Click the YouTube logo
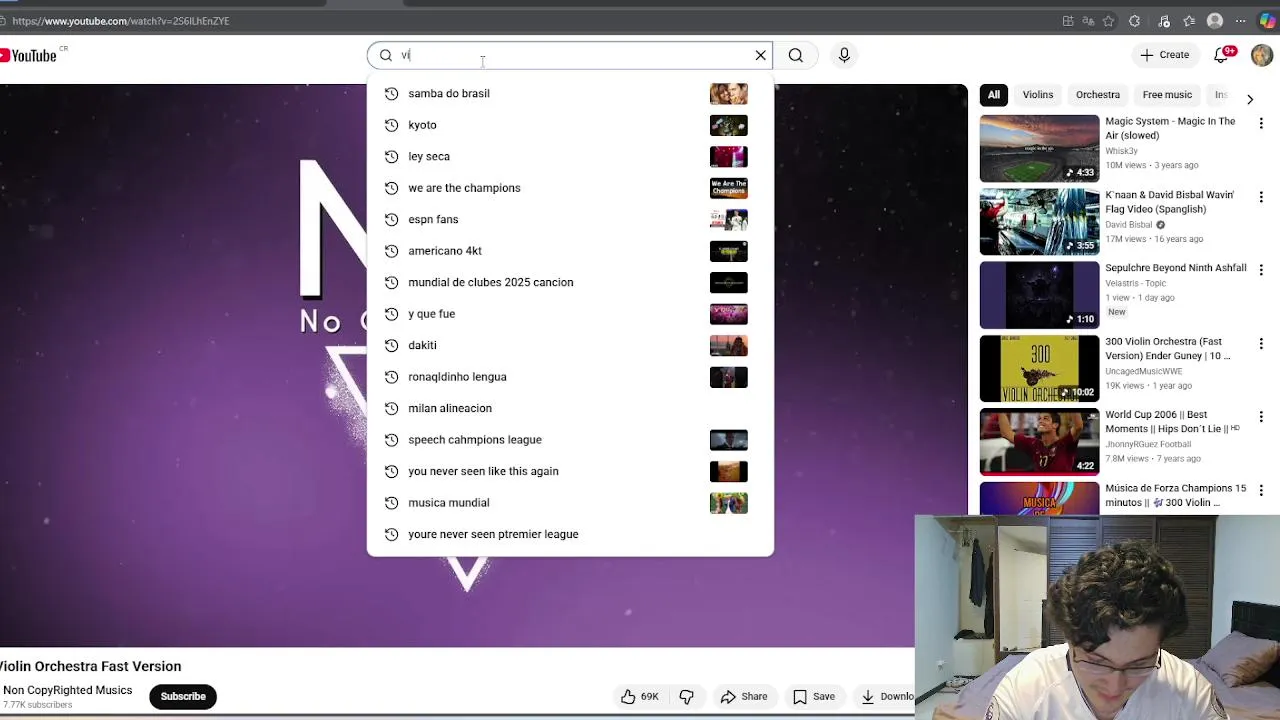This screenshot has height=720, width=1280. [29, 56]
